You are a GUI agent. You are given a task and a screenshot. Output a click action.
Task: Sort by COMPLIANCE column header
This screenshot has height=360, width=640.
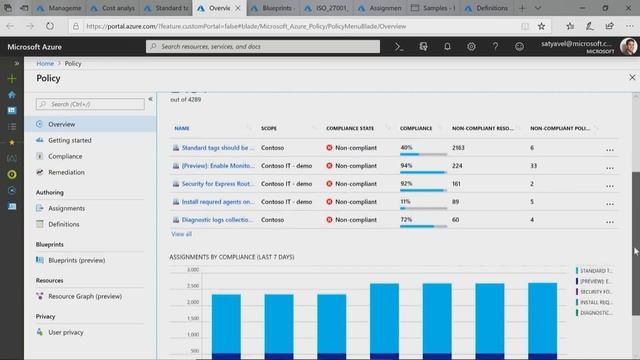point(416,128)
